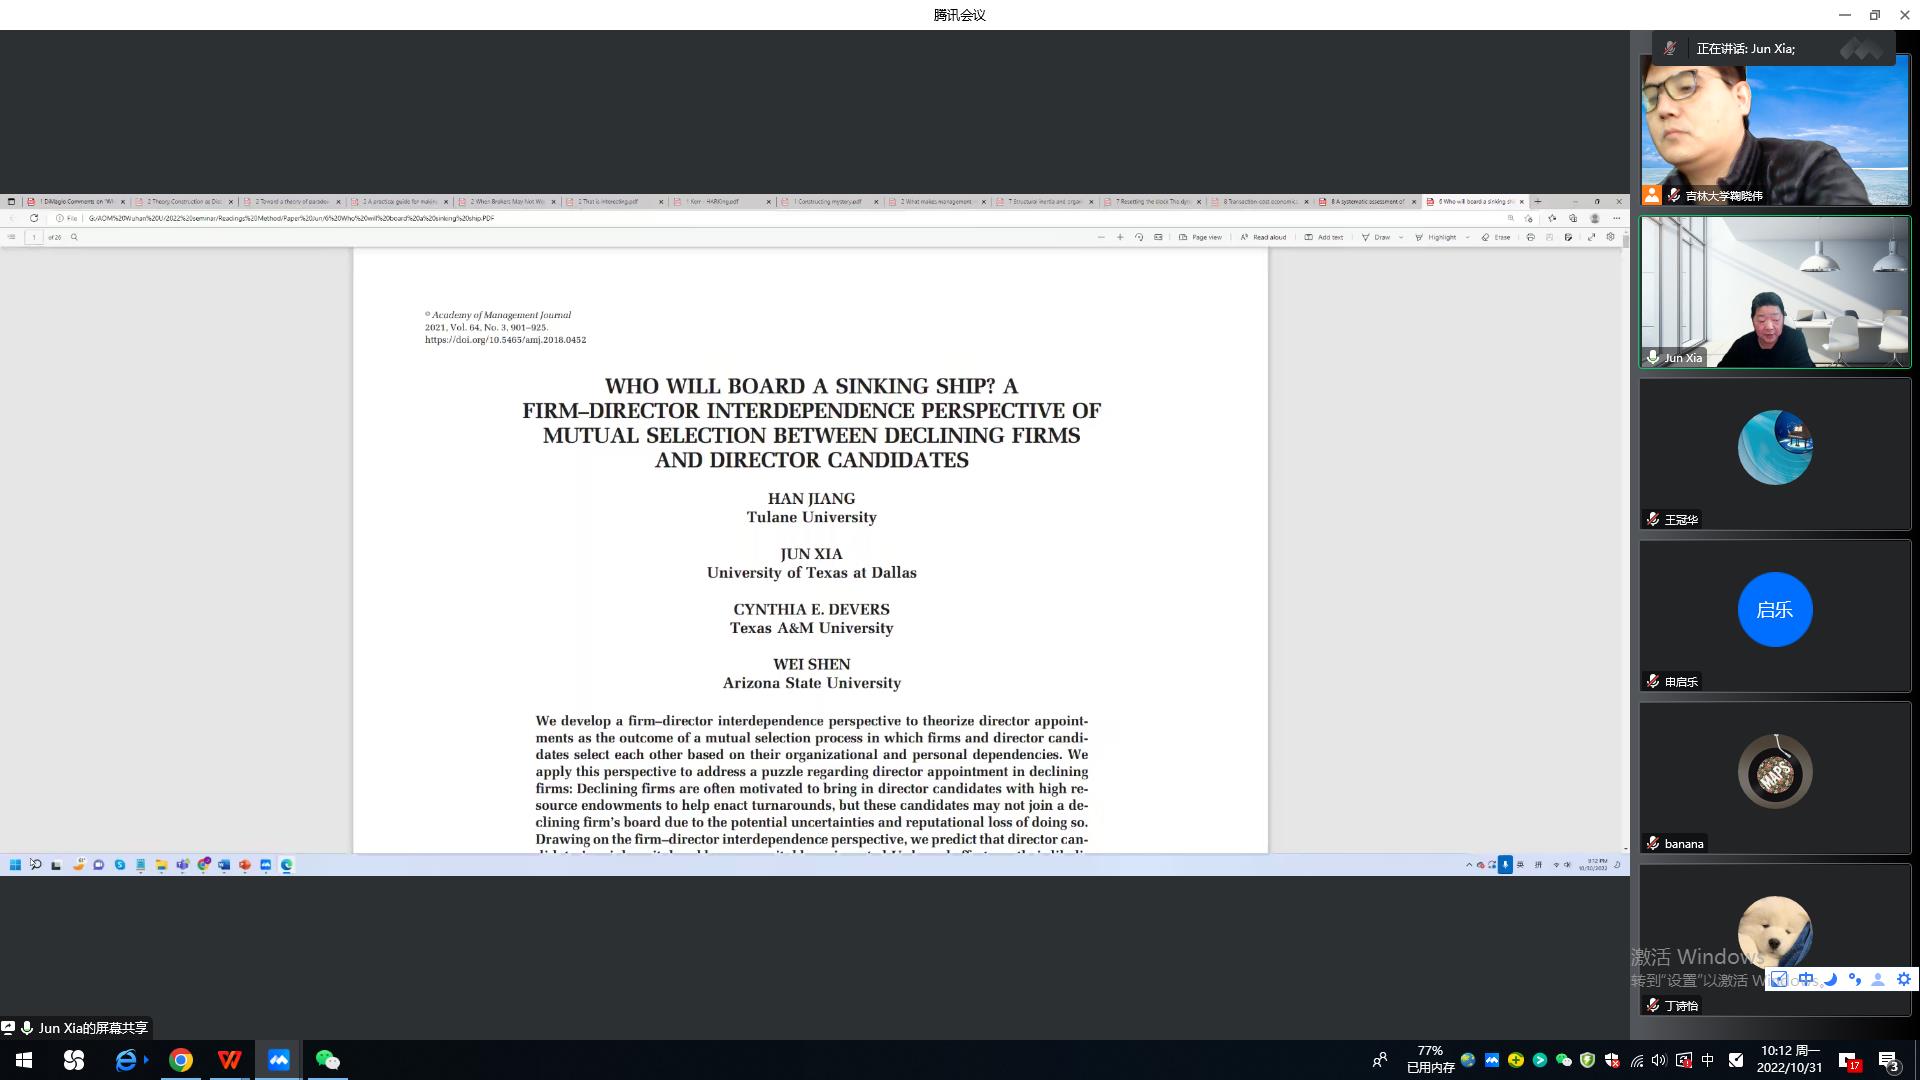Image resolution: width=1920 pixels, height=1080 pixels.
Task: Switch to the 'A systematic assessment of' tab
Action: tap(1367, 201)
